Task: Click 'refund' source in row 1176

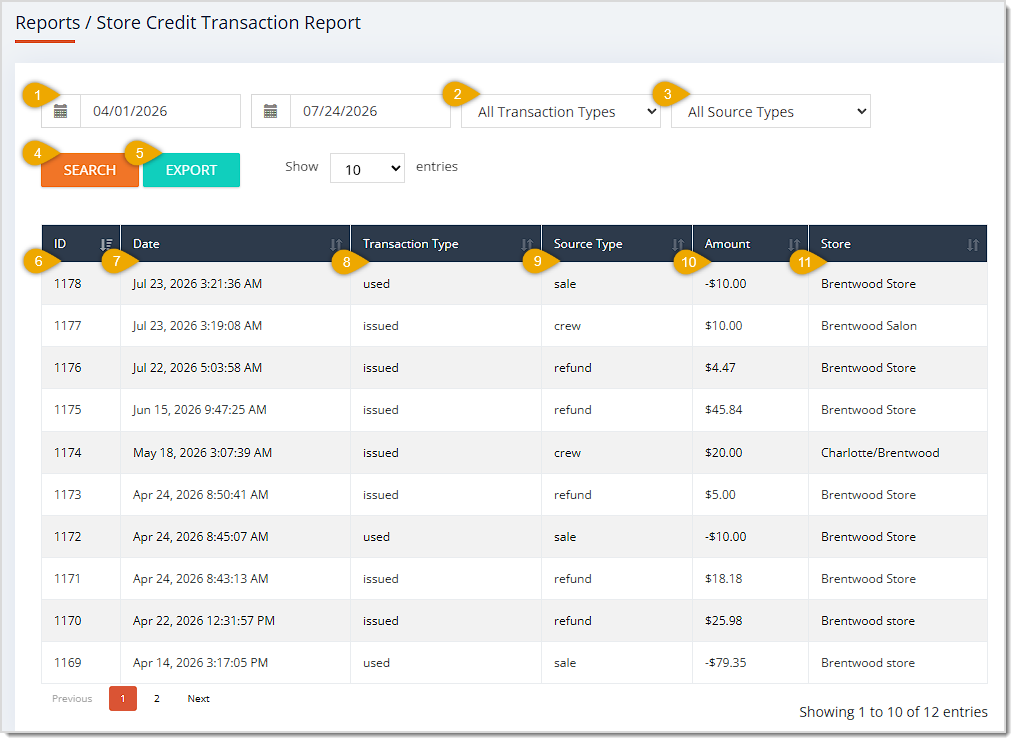Action: (x=573, y=368)
